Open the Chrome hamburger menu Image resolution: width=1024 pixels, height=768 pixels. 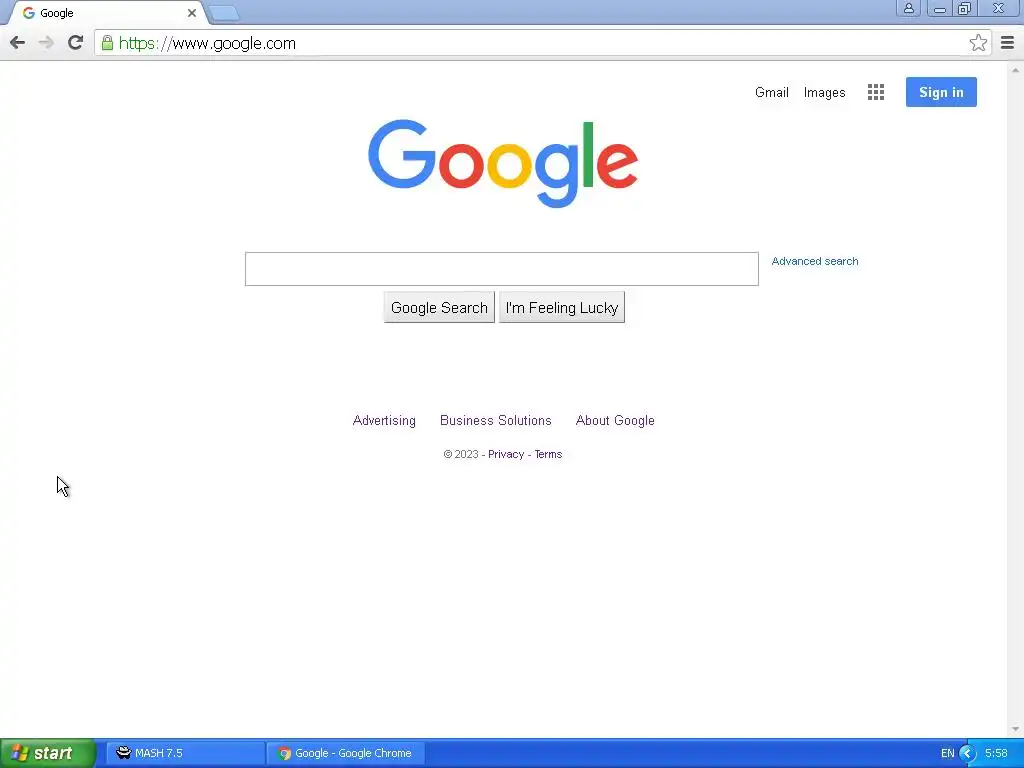(x=1007, y=43)
